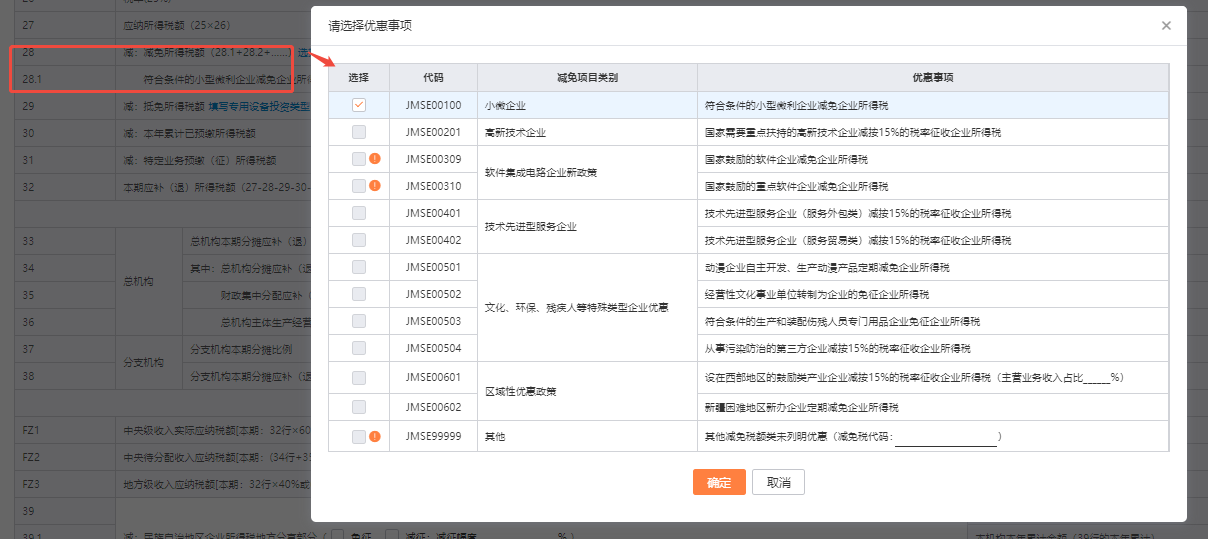This screenshot has width=1208, height=539.
Task: Click the warning icon beside JMSE00309
Action: click(x=375, y=159)
